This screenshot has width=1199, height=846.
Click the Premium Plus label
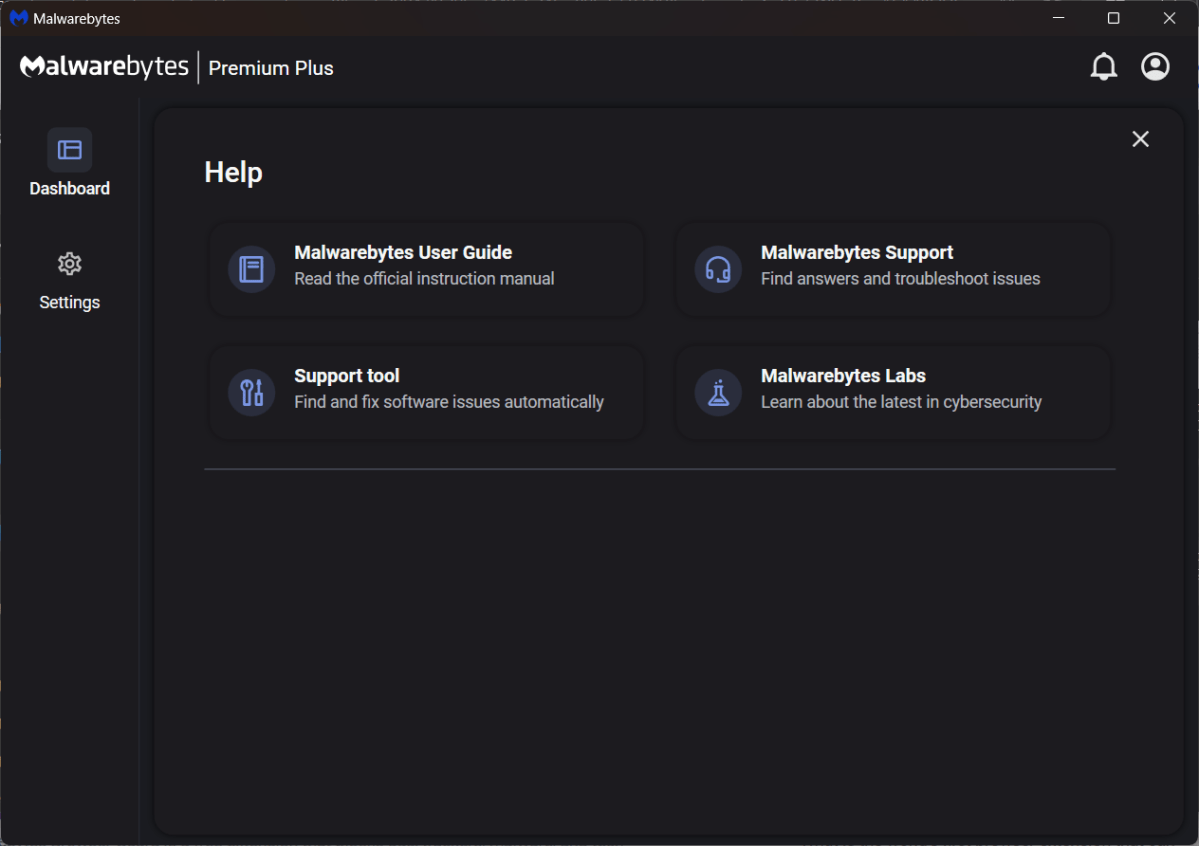tap(271, 68)
